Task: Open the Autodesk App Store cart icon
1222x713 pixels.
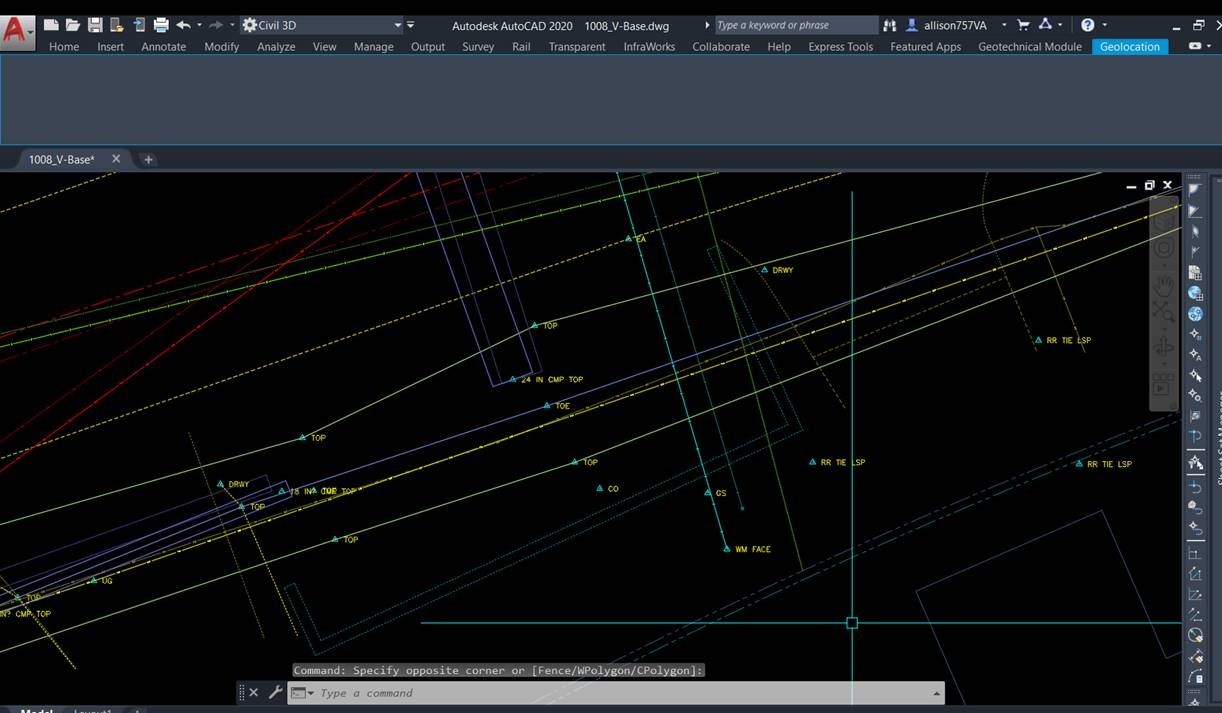Action: coord(1022,25)
